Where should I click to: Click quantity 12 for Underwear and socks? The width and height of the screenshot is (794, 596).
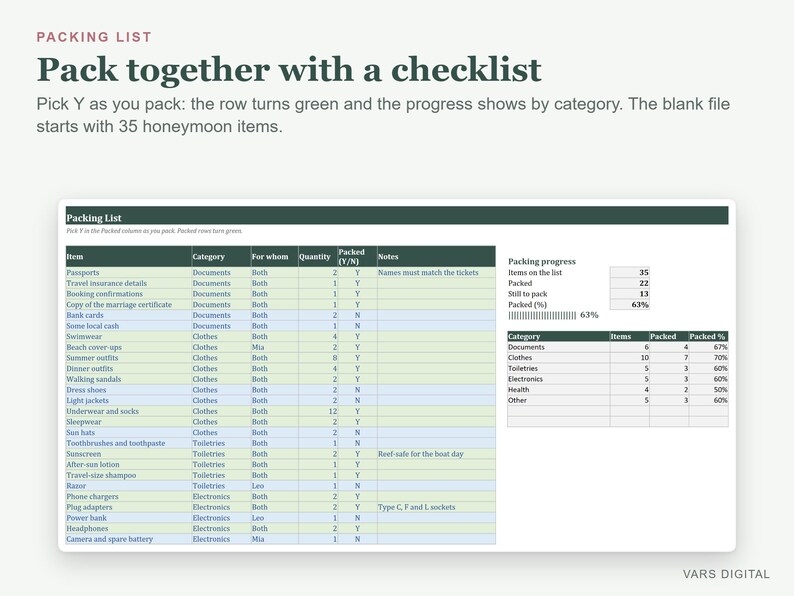pos(318,411)
